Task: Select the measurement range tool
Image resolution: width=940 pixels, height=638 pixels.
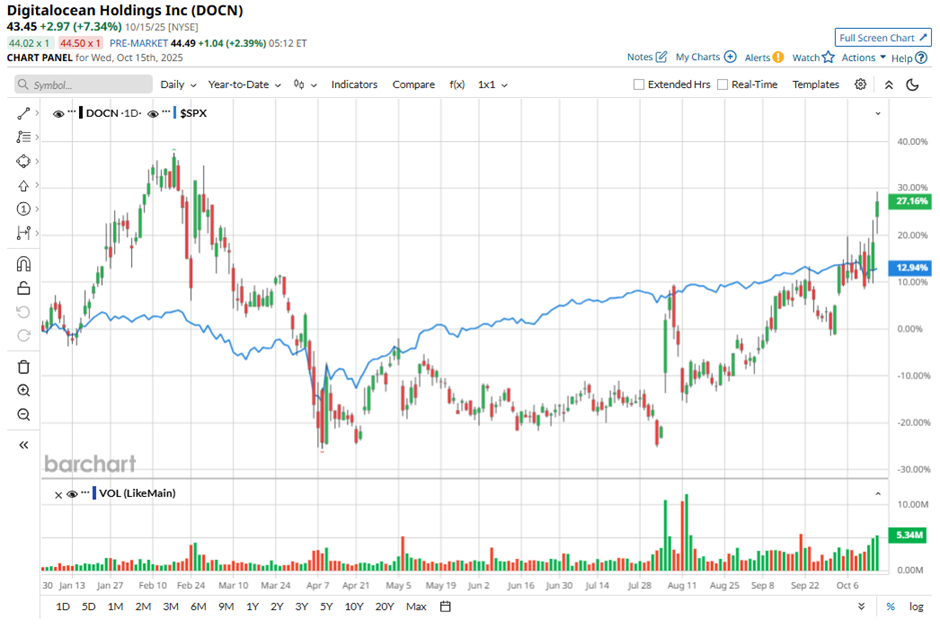Action: 23,233
